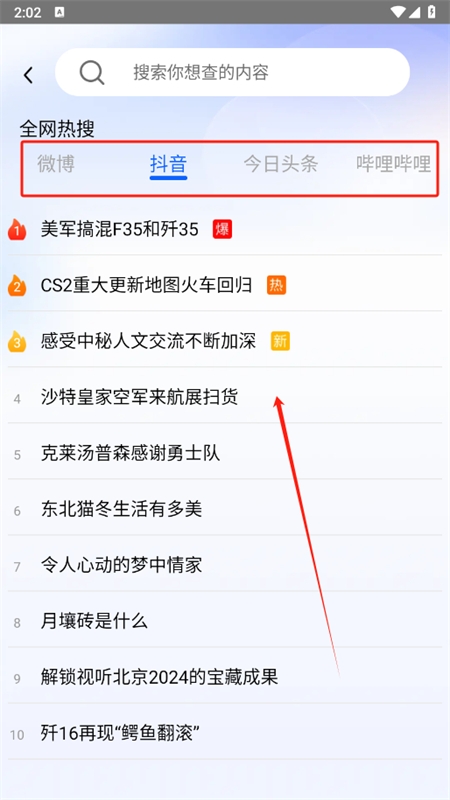Open 美军搞混F35和歼35 trending topic
Image resolution: width=450 pixels, height=800 pixels.
click(x=225, y=230)
